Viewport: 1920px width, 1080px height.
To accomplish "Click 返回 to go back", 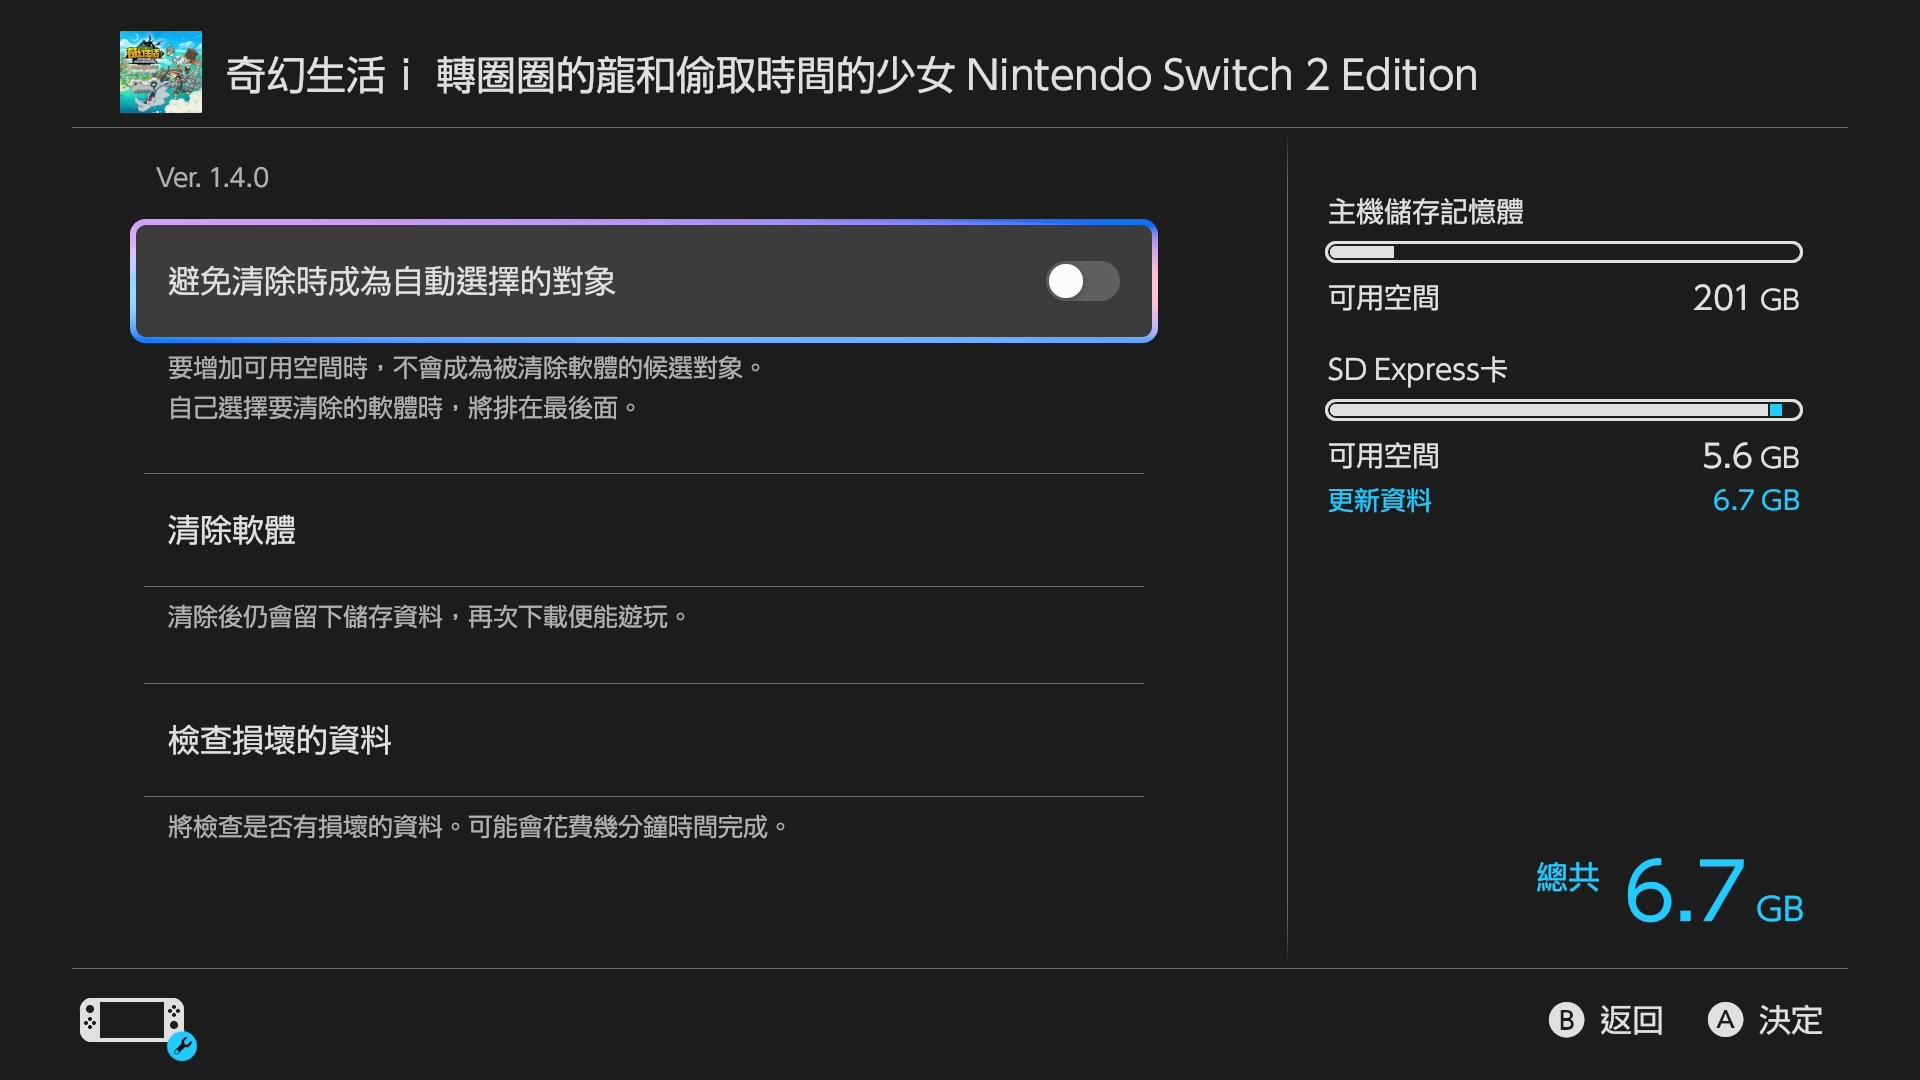I will 1630,1021.
